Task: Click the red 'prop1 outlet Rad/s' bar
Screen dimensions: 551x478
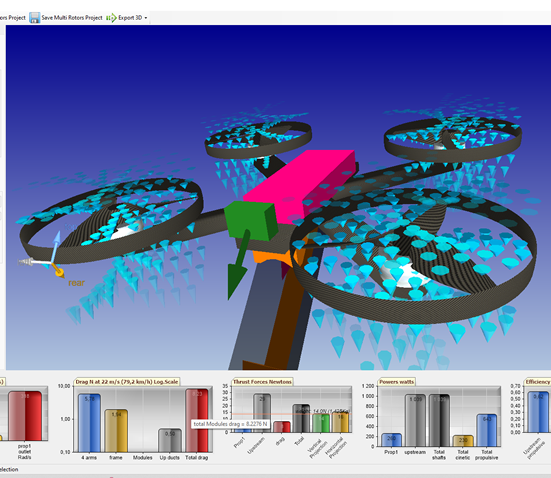Action: click(25, 416)
